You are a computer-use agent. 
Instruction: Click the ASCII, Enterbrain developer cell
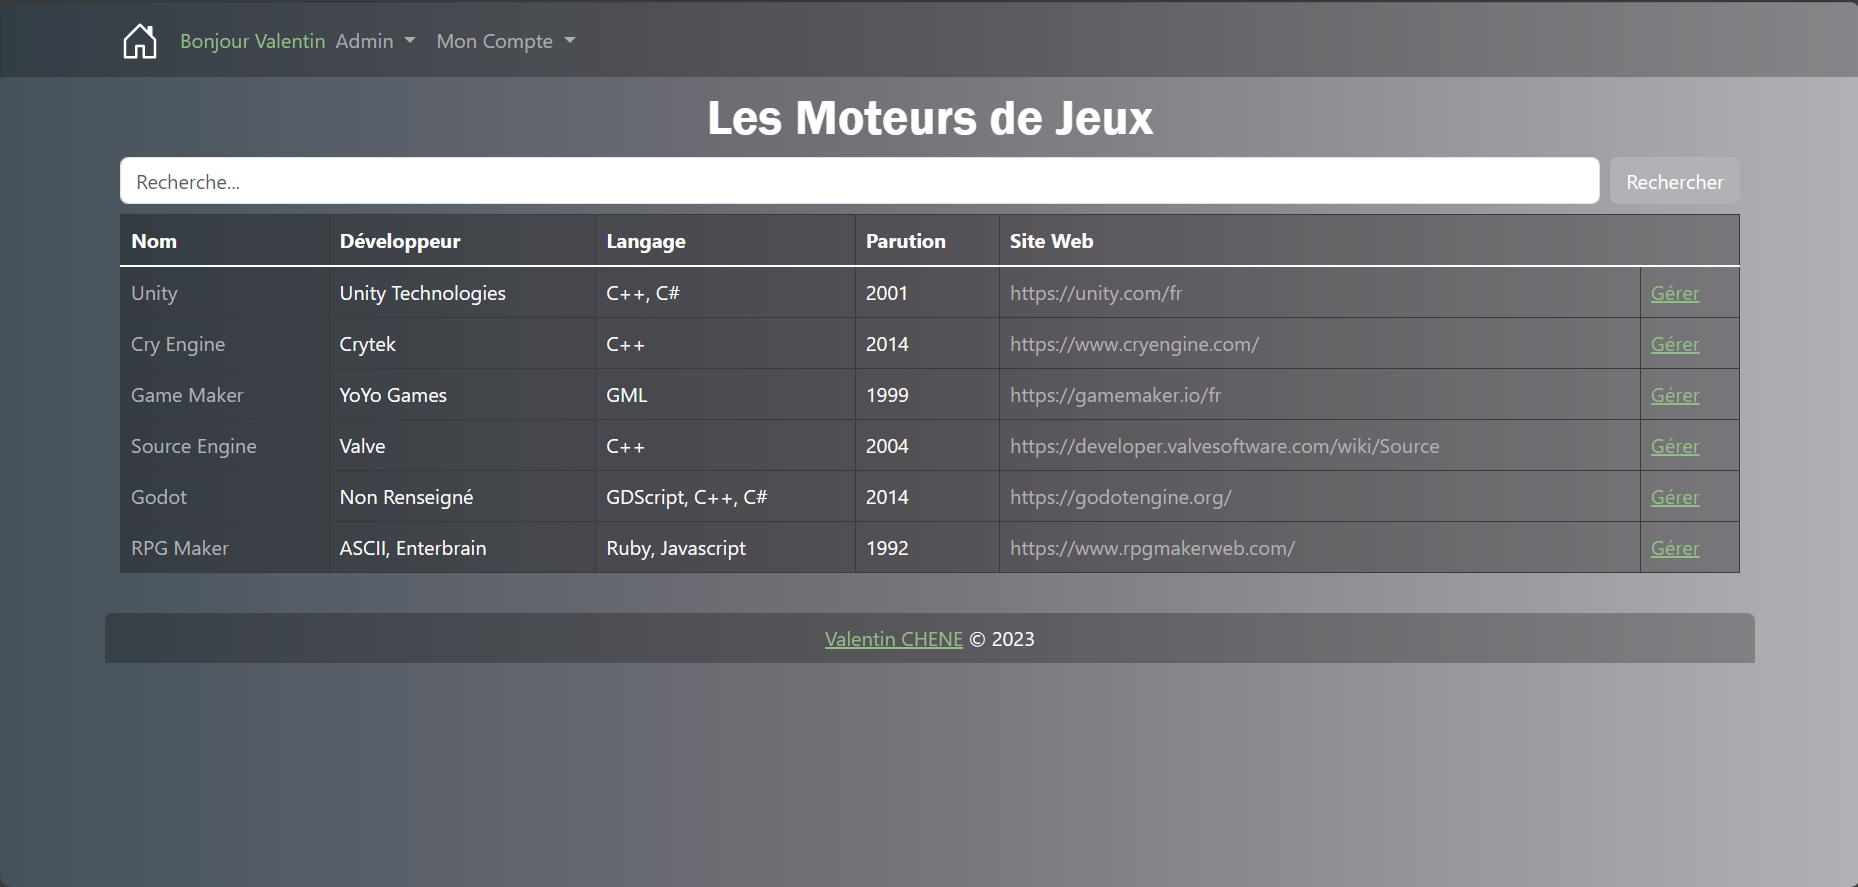point(463,548)
